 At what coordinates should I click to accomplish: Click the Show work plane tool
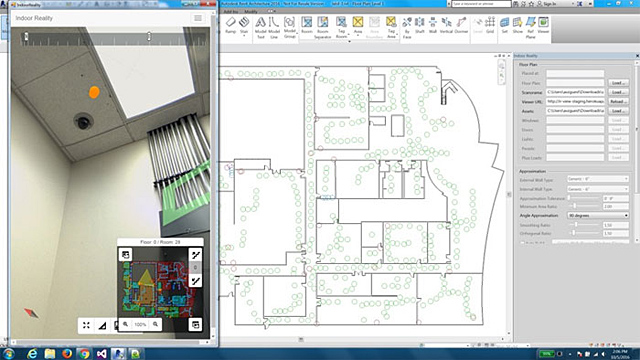(x=518, y=26)
